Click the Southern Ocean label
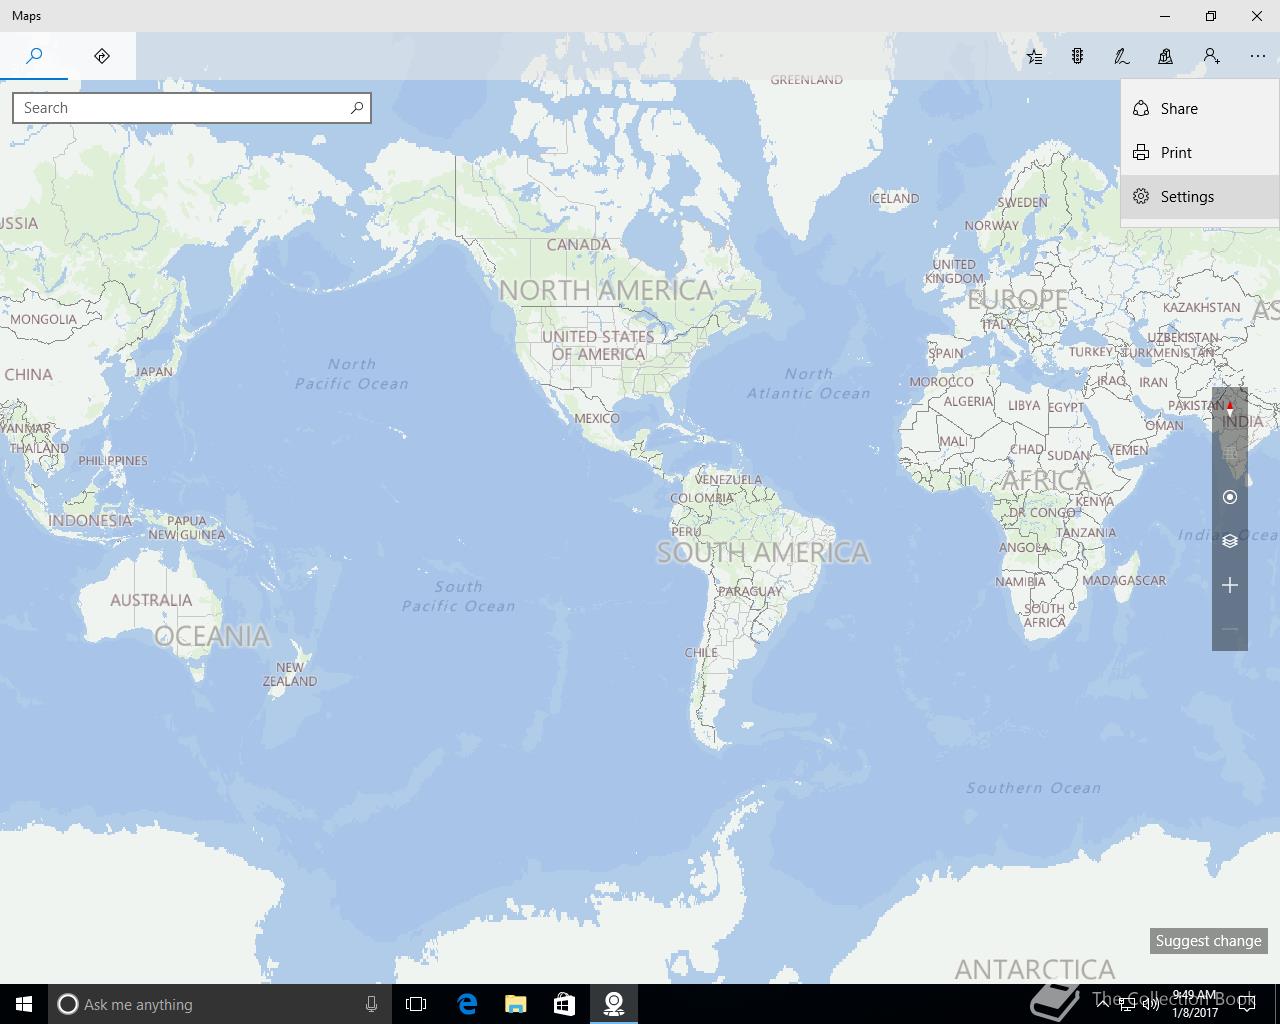Screen dimensions: 1280x1024 (x=1034, y=788)
